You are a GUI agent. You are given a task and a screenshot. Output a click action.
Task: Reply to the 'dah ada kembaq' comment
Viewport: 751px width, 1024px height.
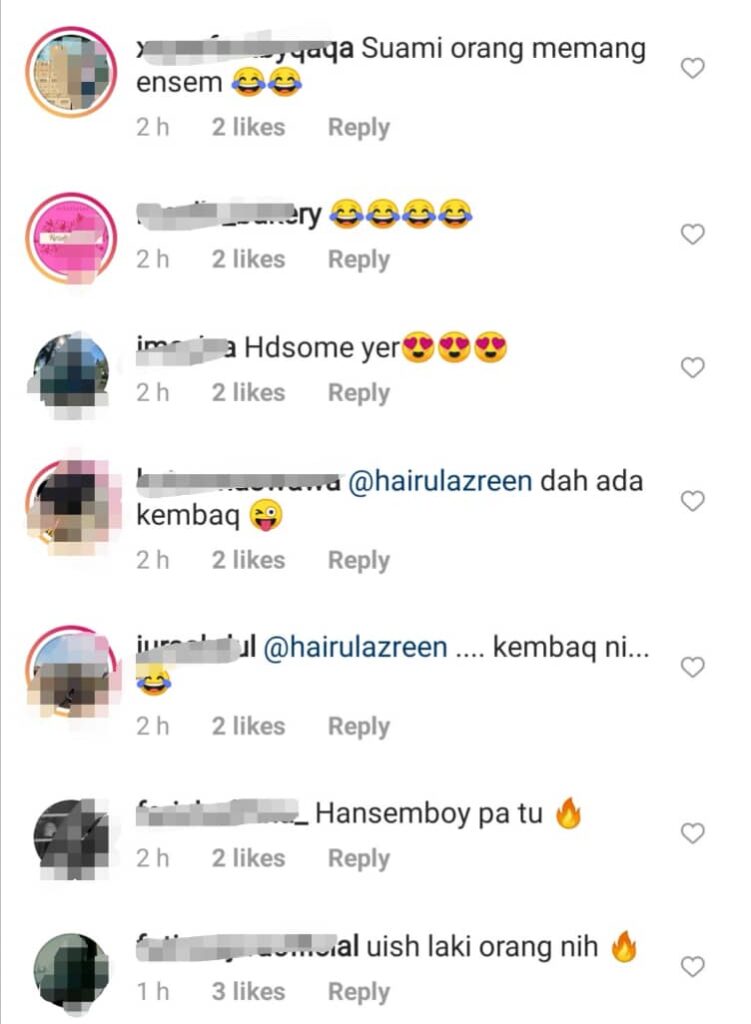coord(359,560)
